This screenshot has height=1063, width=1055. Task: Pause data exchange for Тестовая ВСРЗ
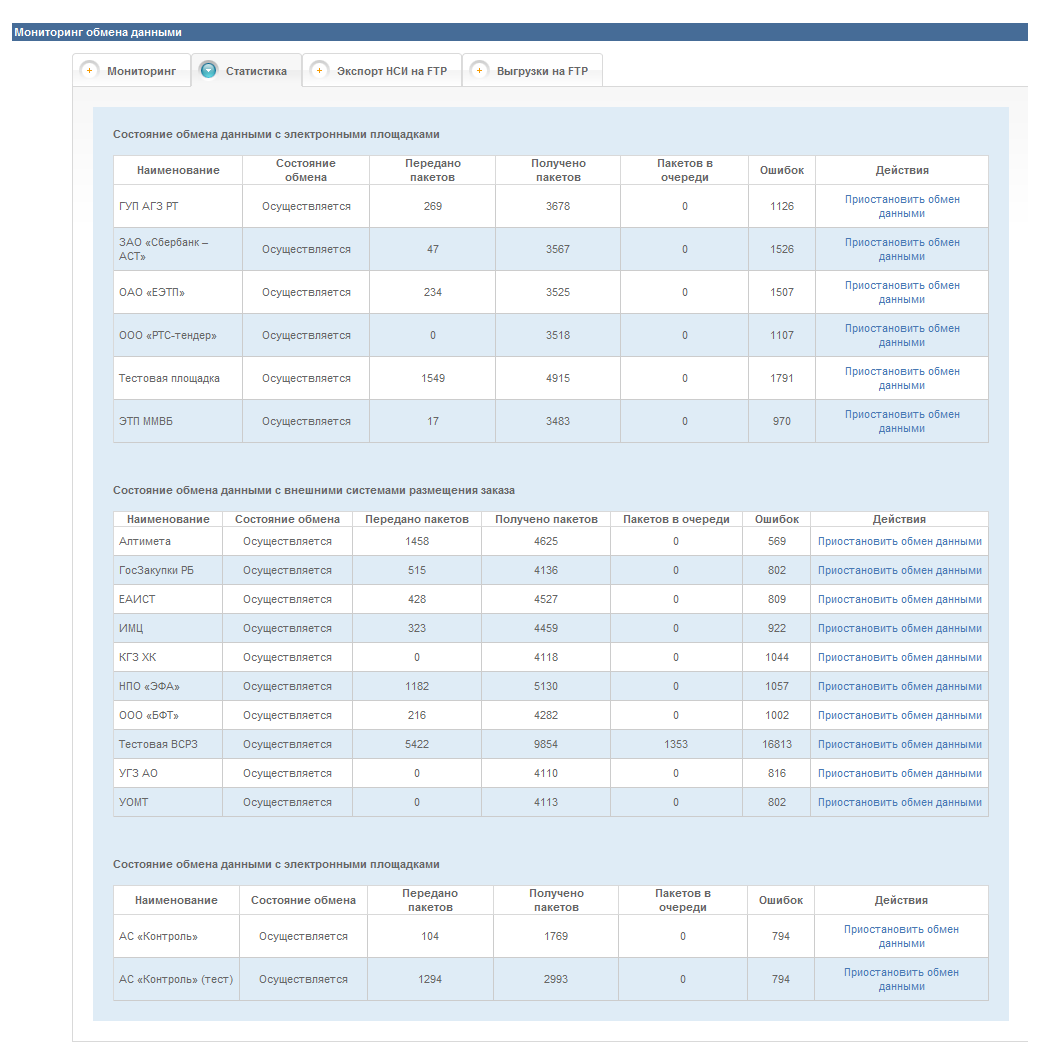point(900,744)
